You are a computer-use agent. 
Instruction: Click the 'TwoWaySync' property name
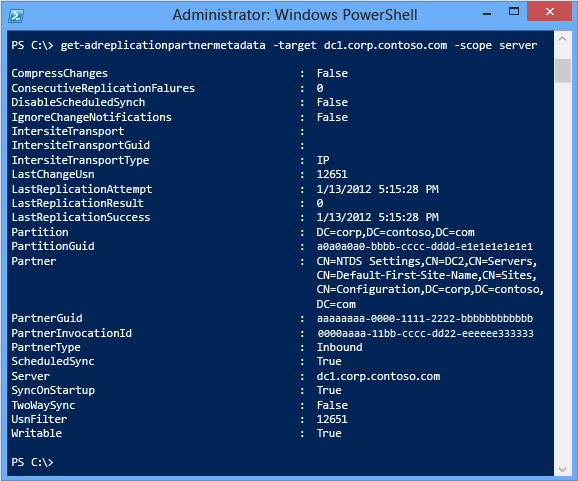coord(43,405)
